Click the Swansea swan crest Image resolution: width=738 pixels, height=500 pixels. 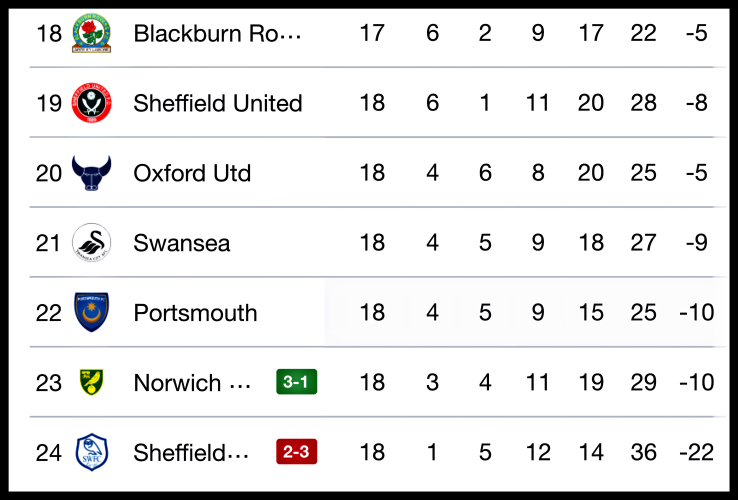(x=92, y=243)
